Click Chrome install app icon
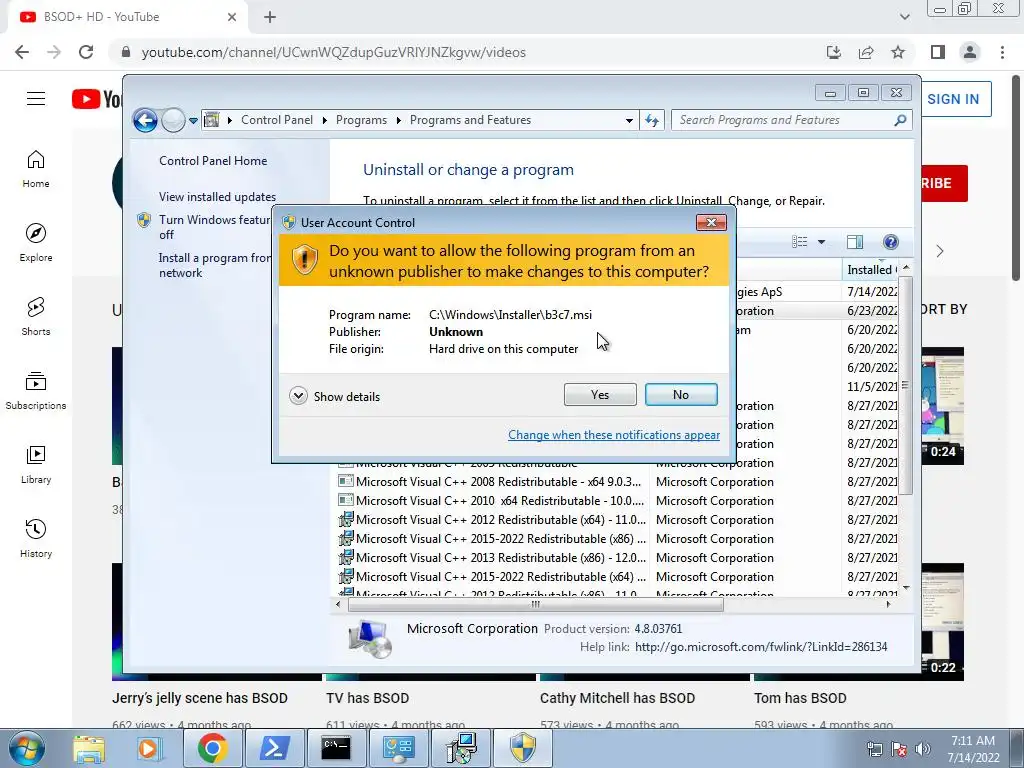The height and width of the screenshot is (768, 1024). point(833,52)
